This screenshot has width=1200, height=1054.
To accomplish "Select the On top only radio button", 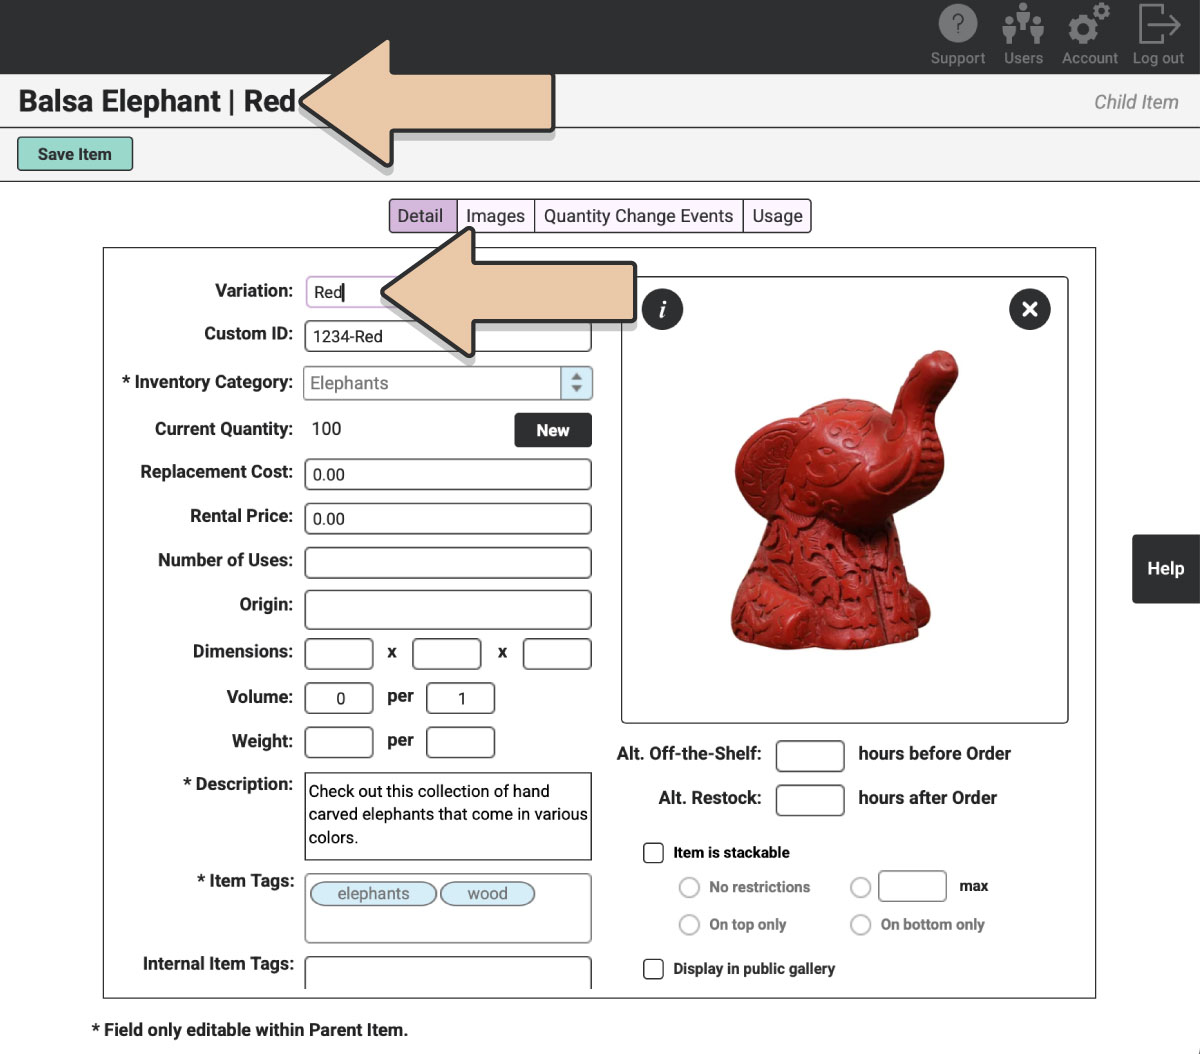I will pyautogui.click(x=689, y=925).
